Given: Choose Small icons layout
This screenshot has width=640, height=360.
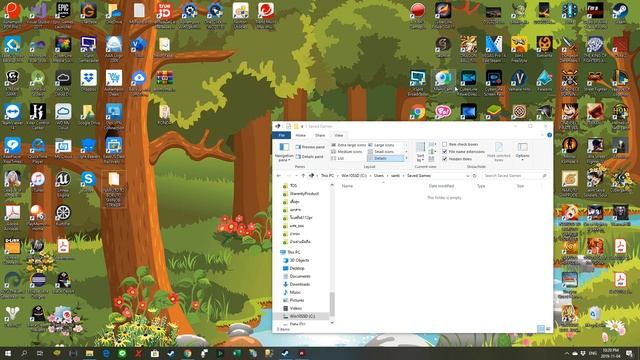Looking at the screenshot, I should [x=381, y=151].
